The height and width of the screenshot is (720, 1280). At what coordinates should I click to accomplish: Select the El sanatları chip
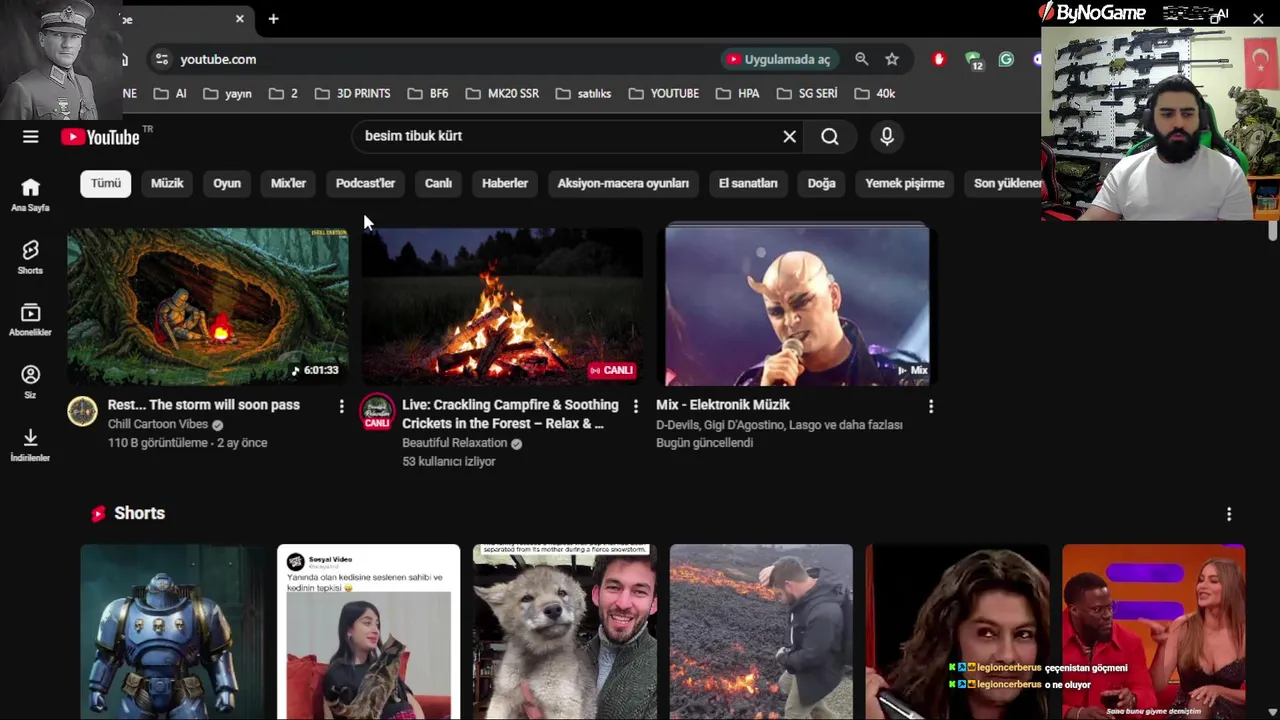[x=748, y=183]
